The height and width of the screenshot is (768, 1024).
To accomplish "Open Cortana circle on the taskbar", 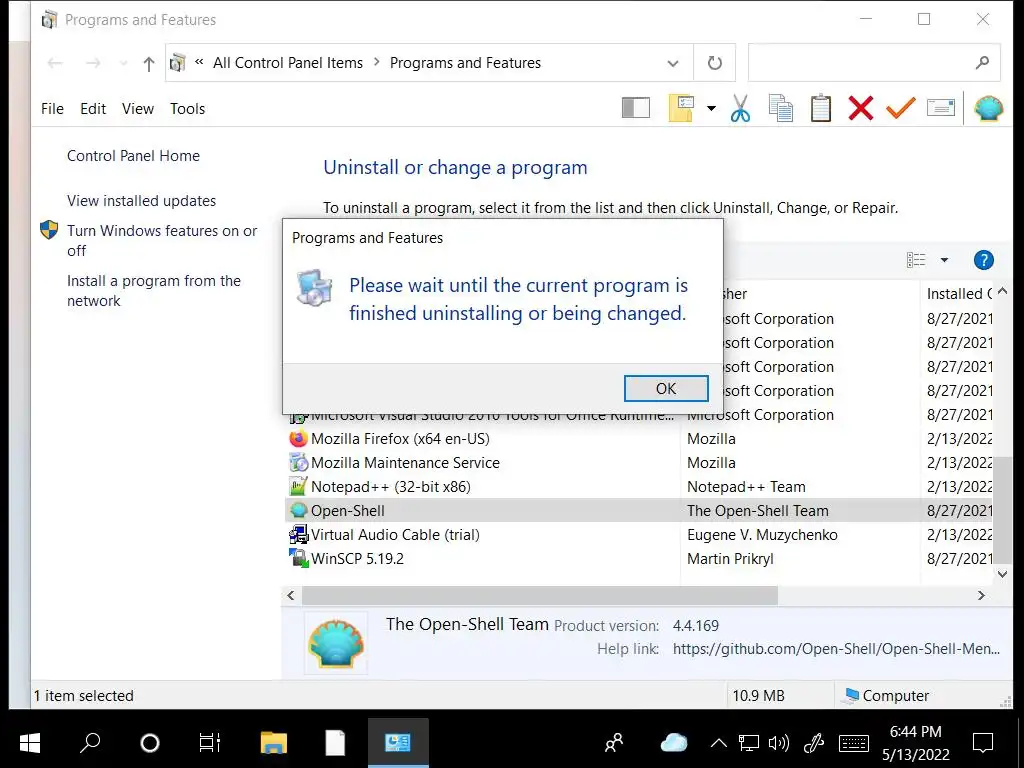I will pos(150,743).
